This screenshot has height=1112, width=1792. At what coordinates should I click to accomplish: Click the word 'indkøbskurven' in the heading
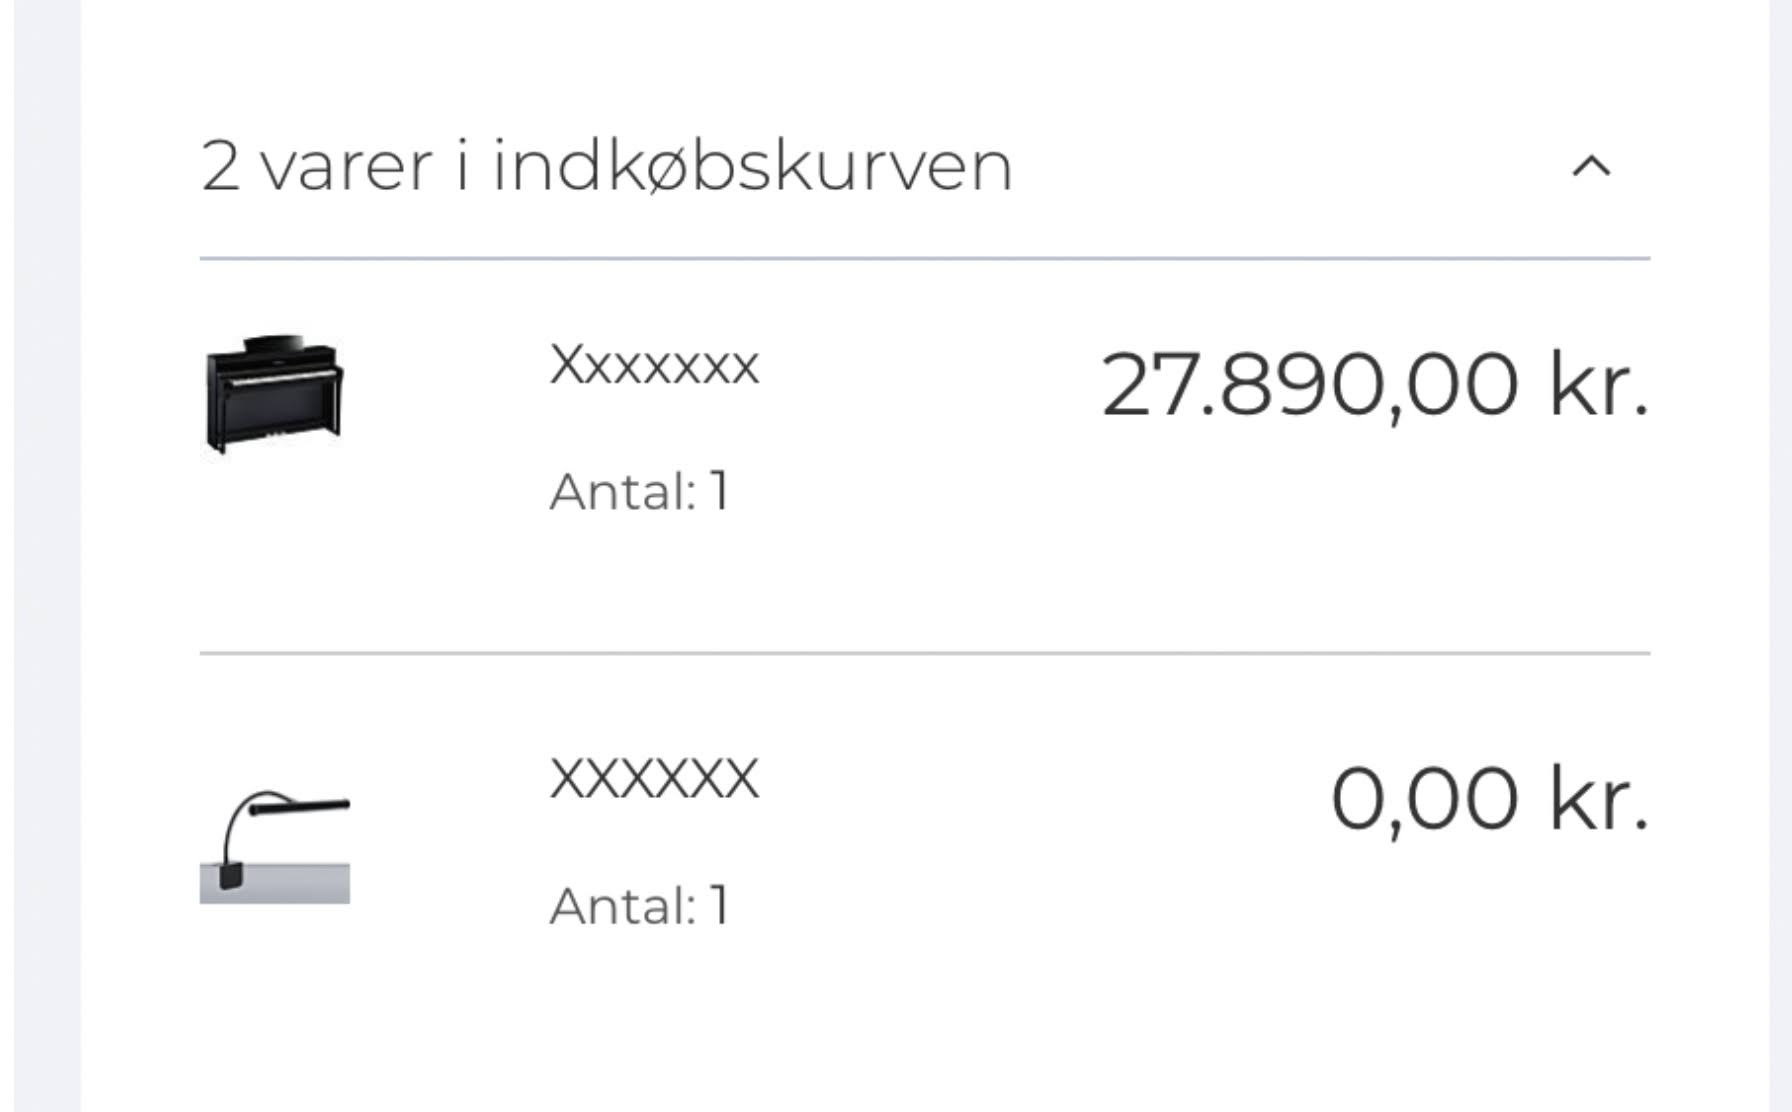[x=753, y=165]
